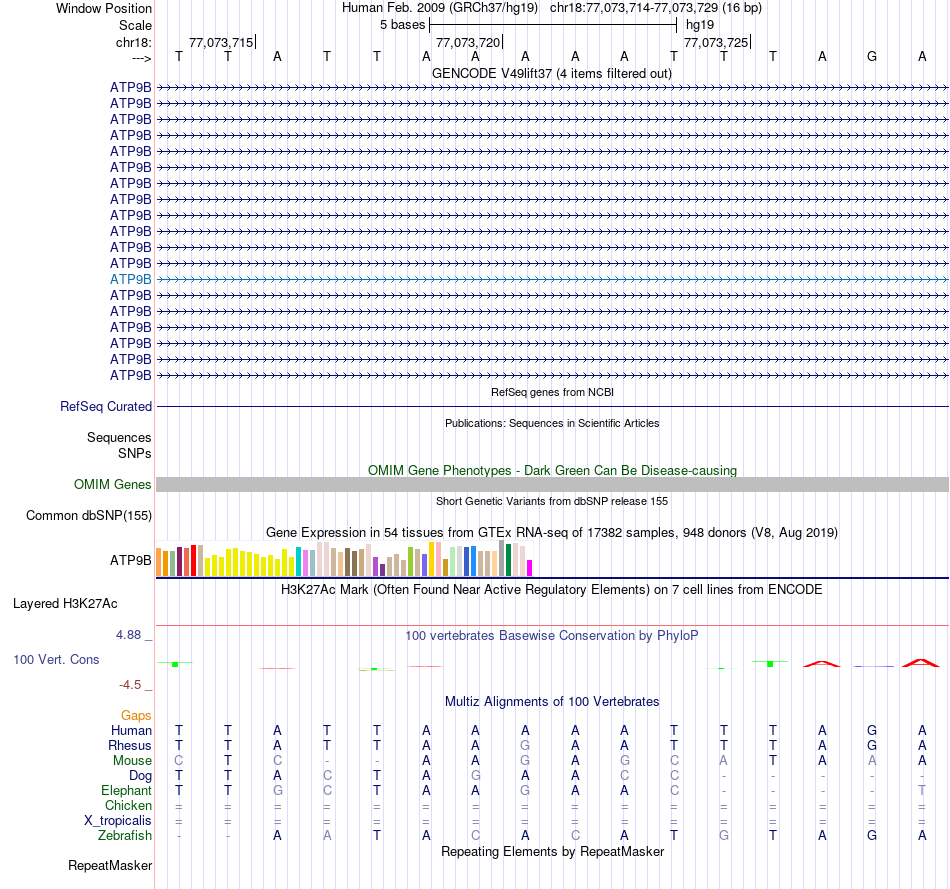The width and height of the screenshot is (950, 889).
Task: Click the light-blue highlighted ATP9B transcript label
Action: [130, 279]
